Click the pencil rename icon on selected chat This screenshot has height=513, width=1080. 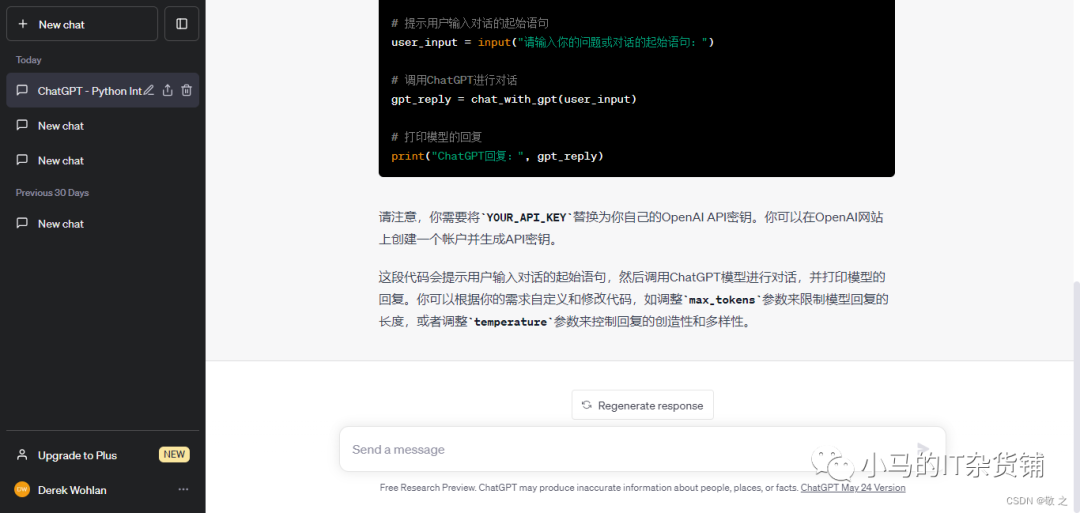pos(149,91)
